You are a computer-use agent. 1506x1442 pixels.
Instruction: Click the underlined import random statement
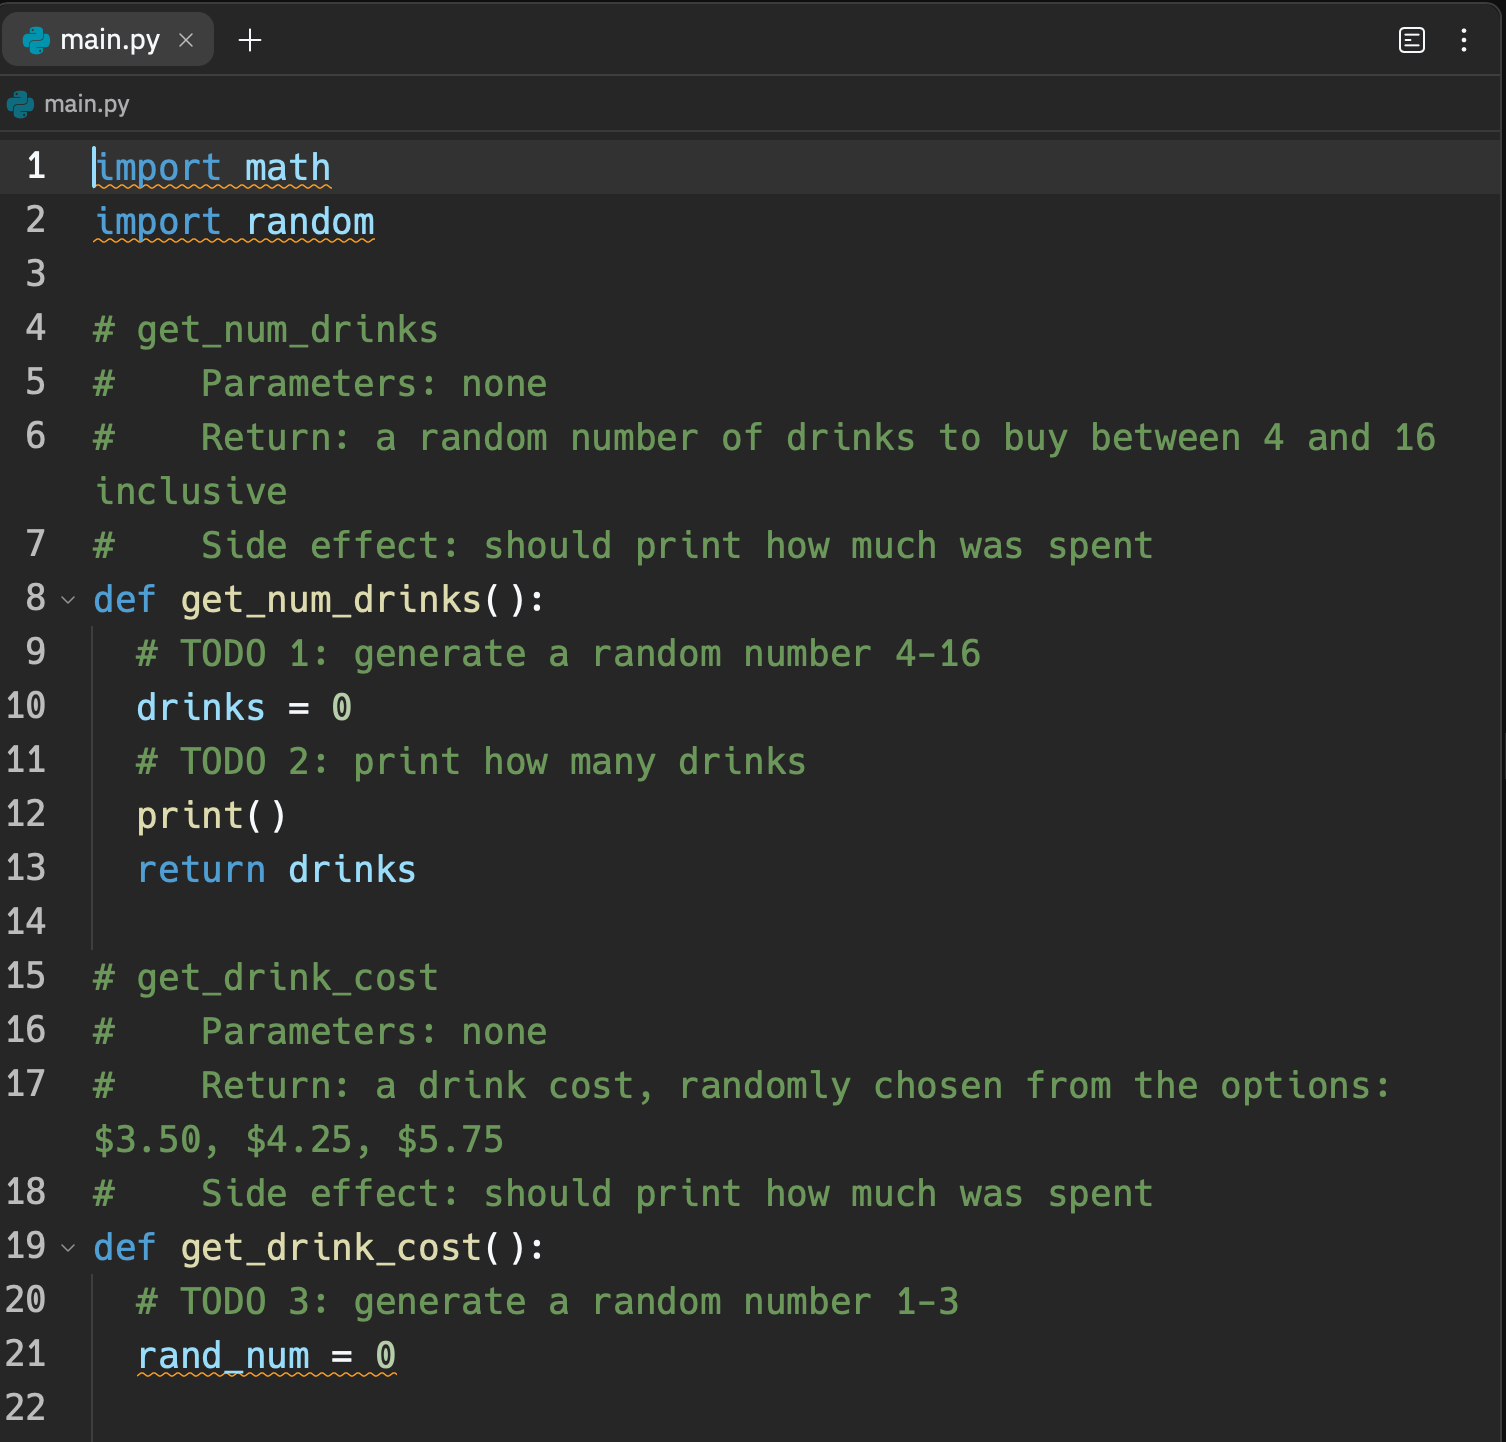pyautogui.click(x=234, y=221)
